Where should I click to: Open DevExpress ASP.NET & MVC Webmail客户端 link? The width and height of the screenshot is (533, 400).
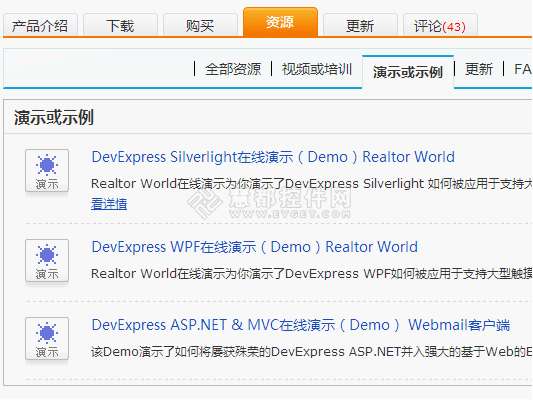(301, 325)
